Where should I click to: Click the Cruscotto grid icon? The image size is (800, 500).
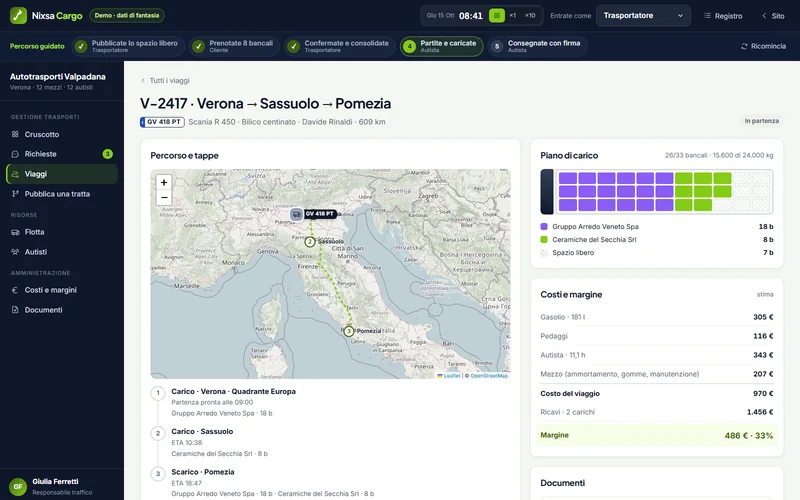coord(15,134)
